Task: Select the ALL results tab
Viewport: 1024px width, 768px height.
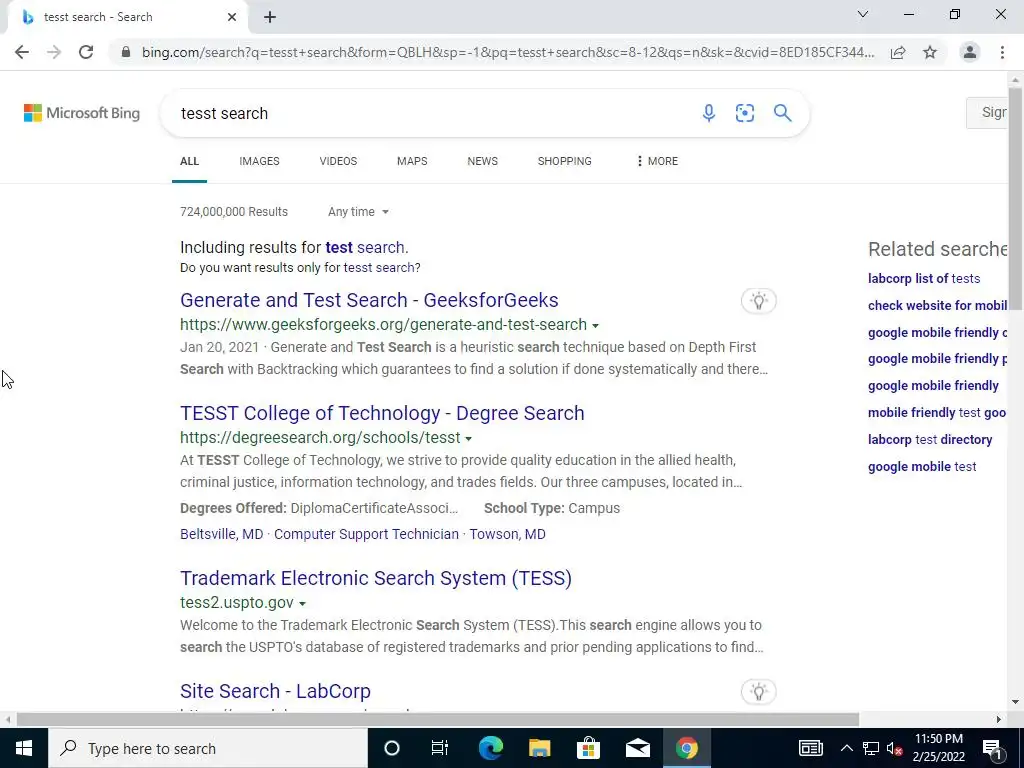Action: point(189,161)
